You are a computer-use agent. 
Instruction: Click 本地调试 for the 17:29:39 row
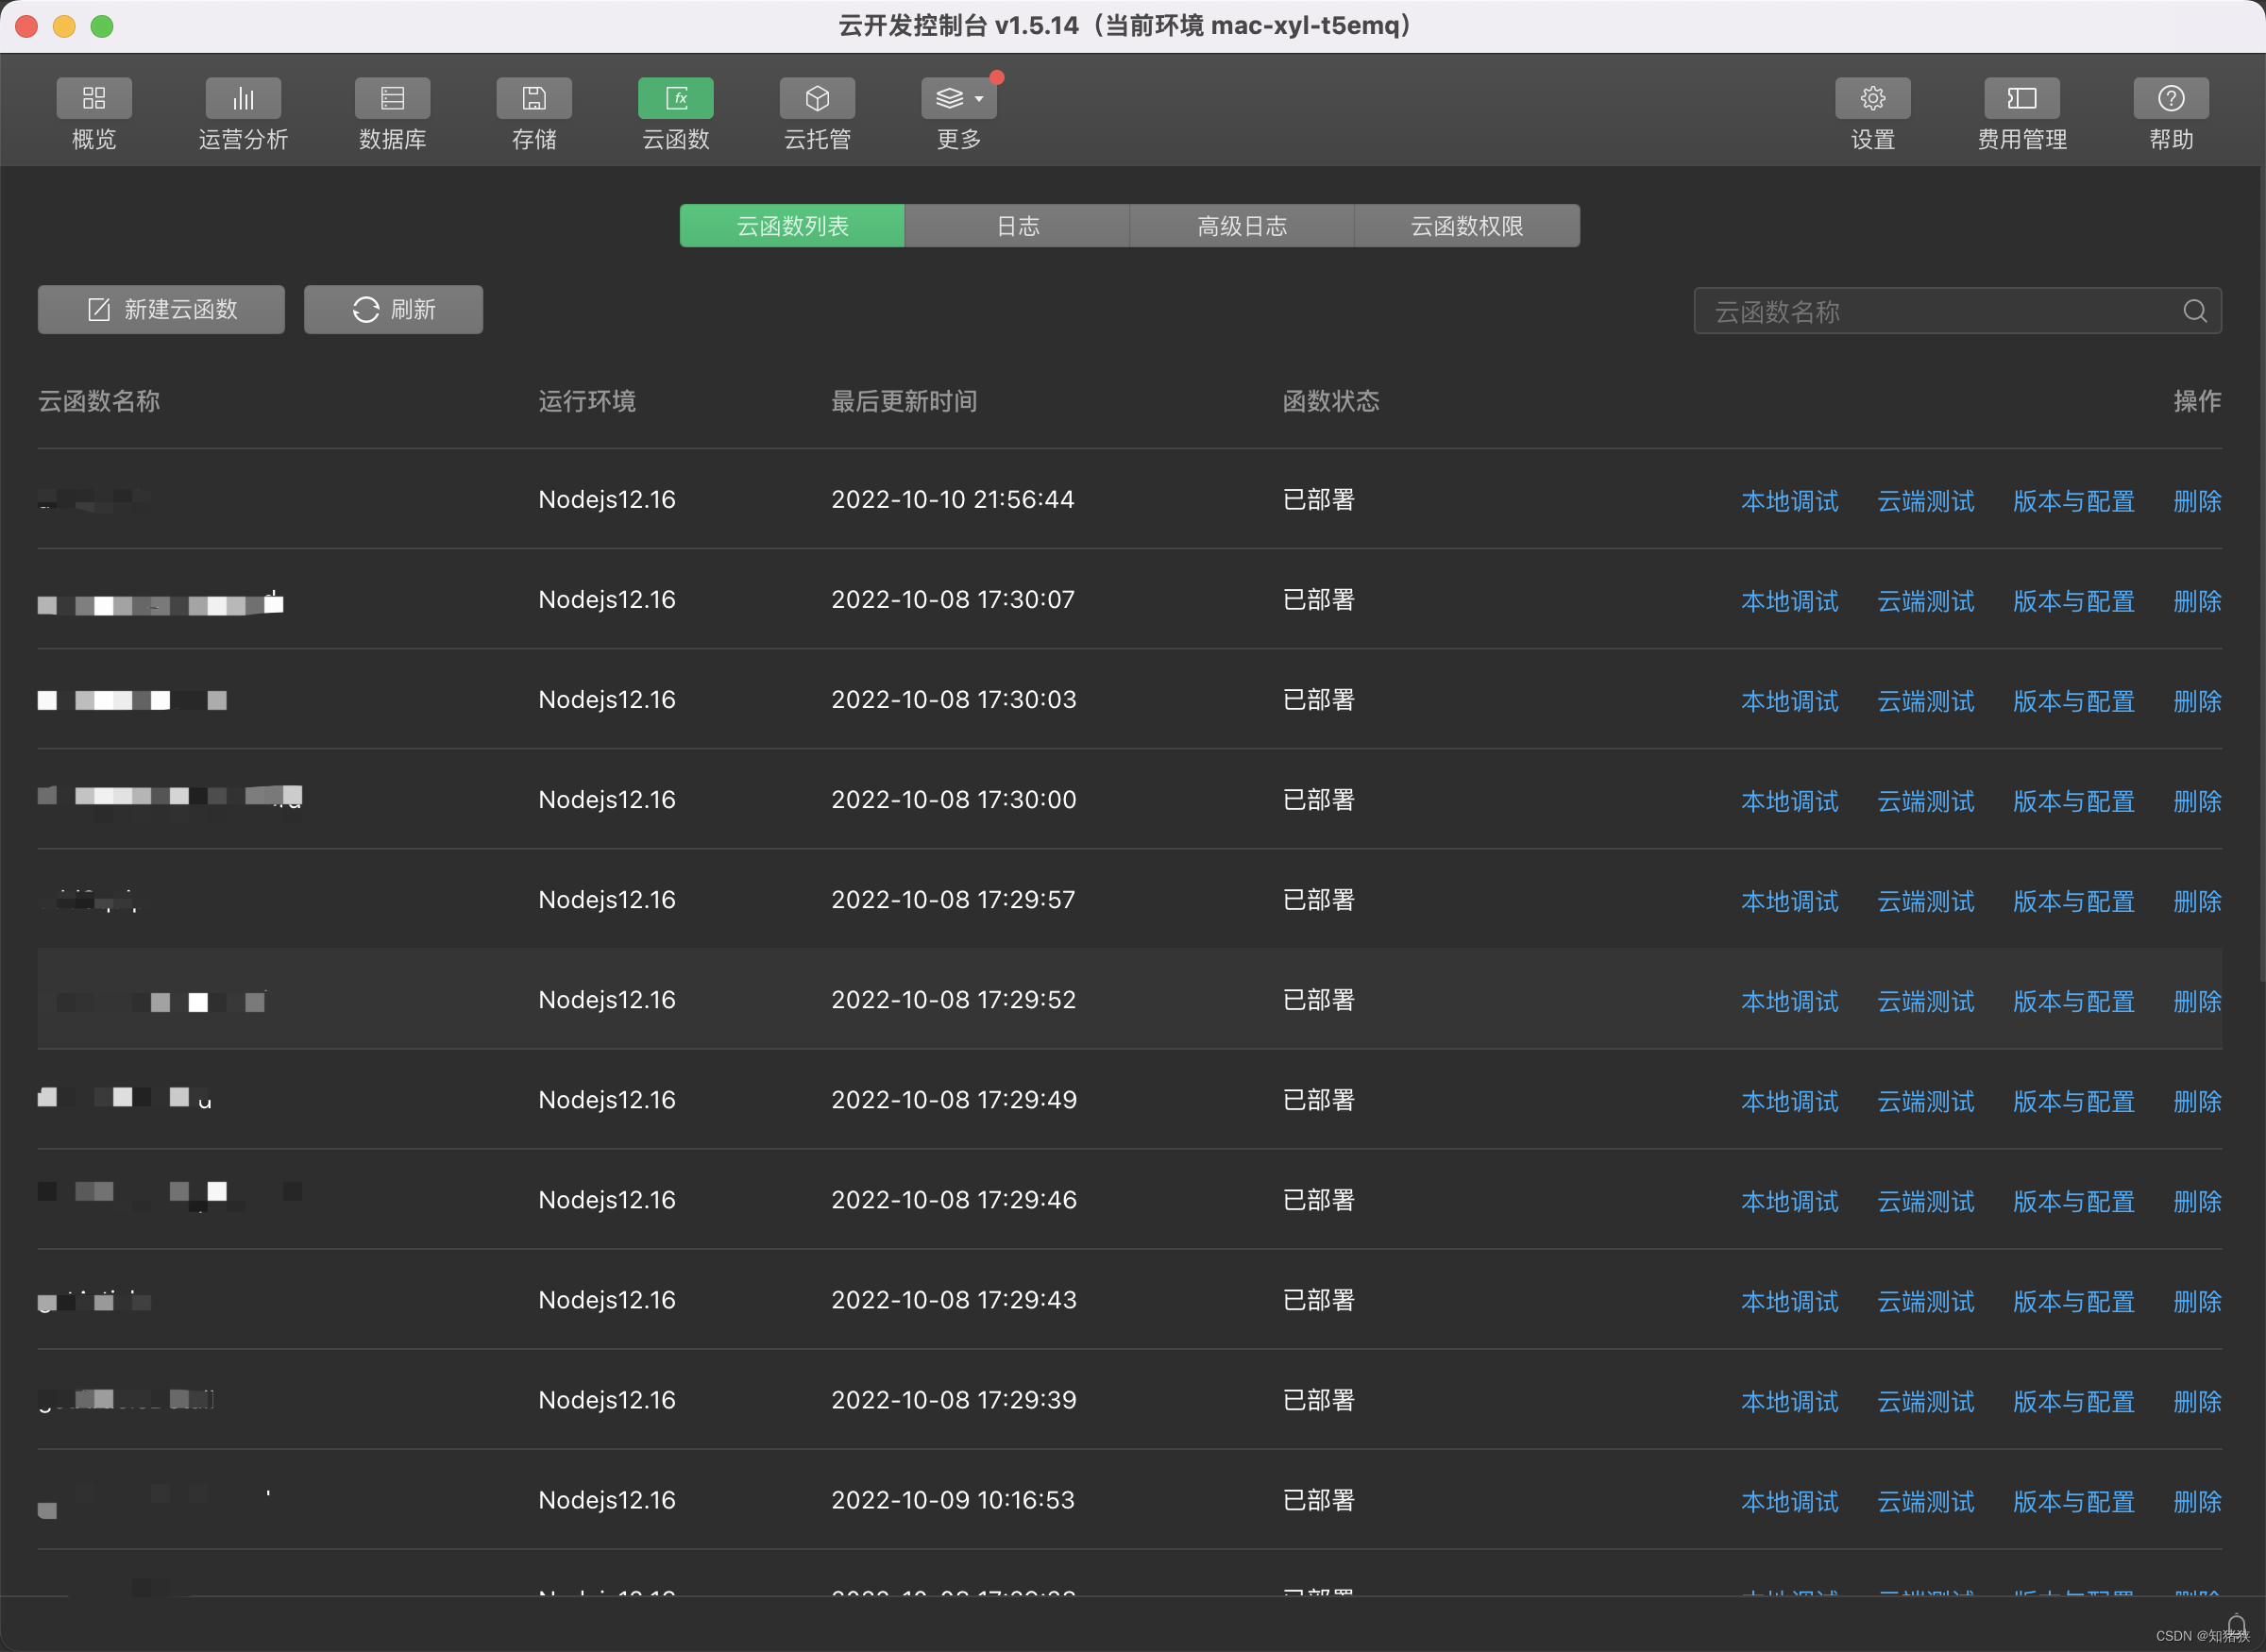pyautogui.click(x=1789, y=1401)
